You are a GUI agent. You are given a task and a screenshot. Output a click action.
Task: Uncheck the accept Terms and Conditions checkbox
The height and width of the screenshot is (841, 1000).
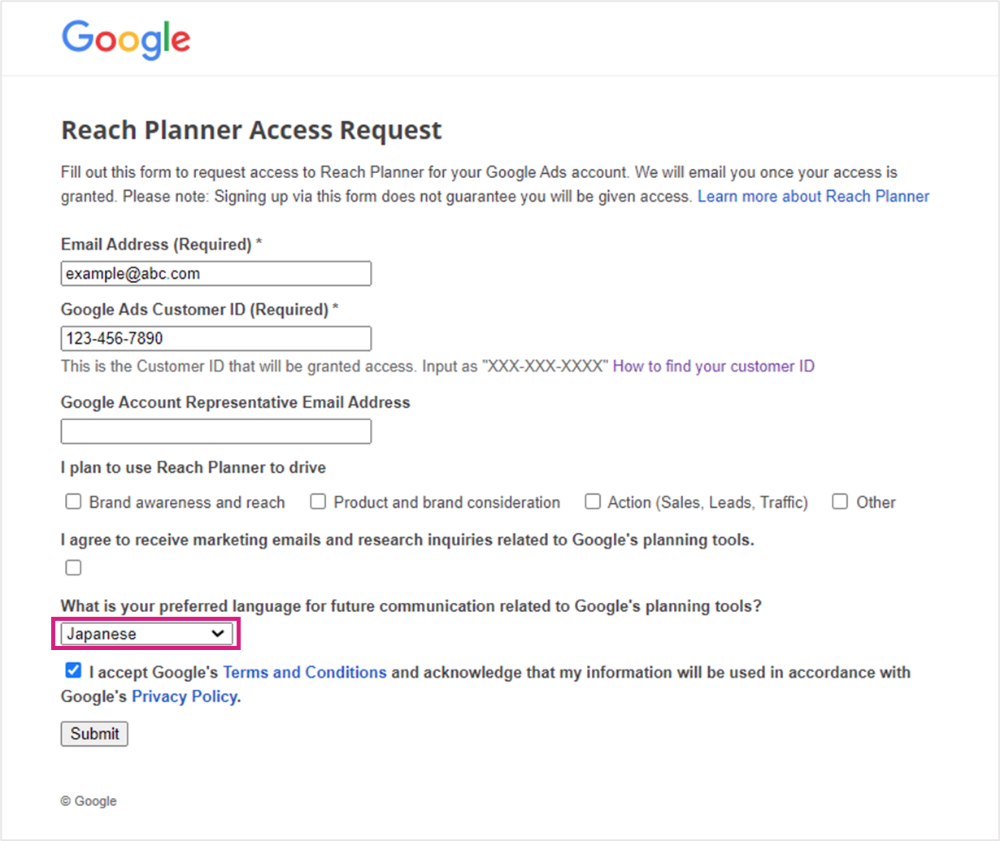[73, 670]
